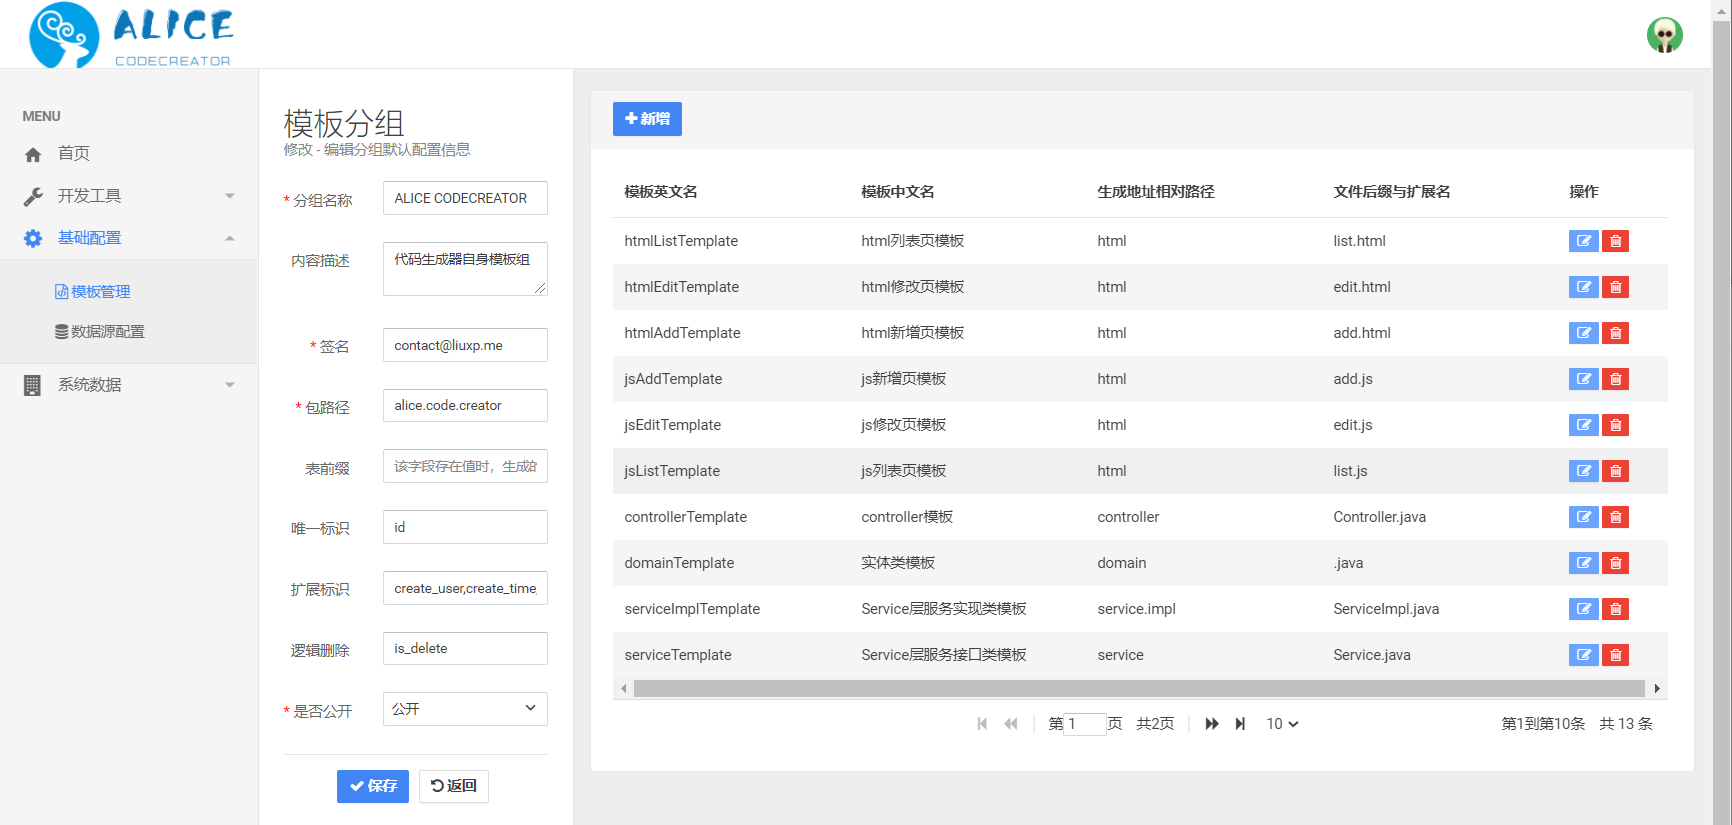Go to first page icon

[982, 724]
